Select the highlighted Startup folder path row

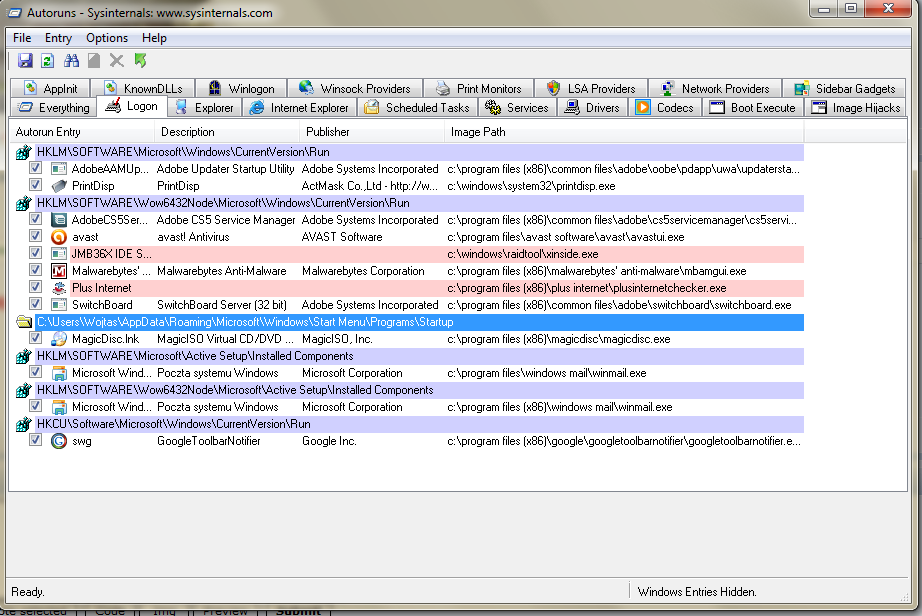pos(419,322)
